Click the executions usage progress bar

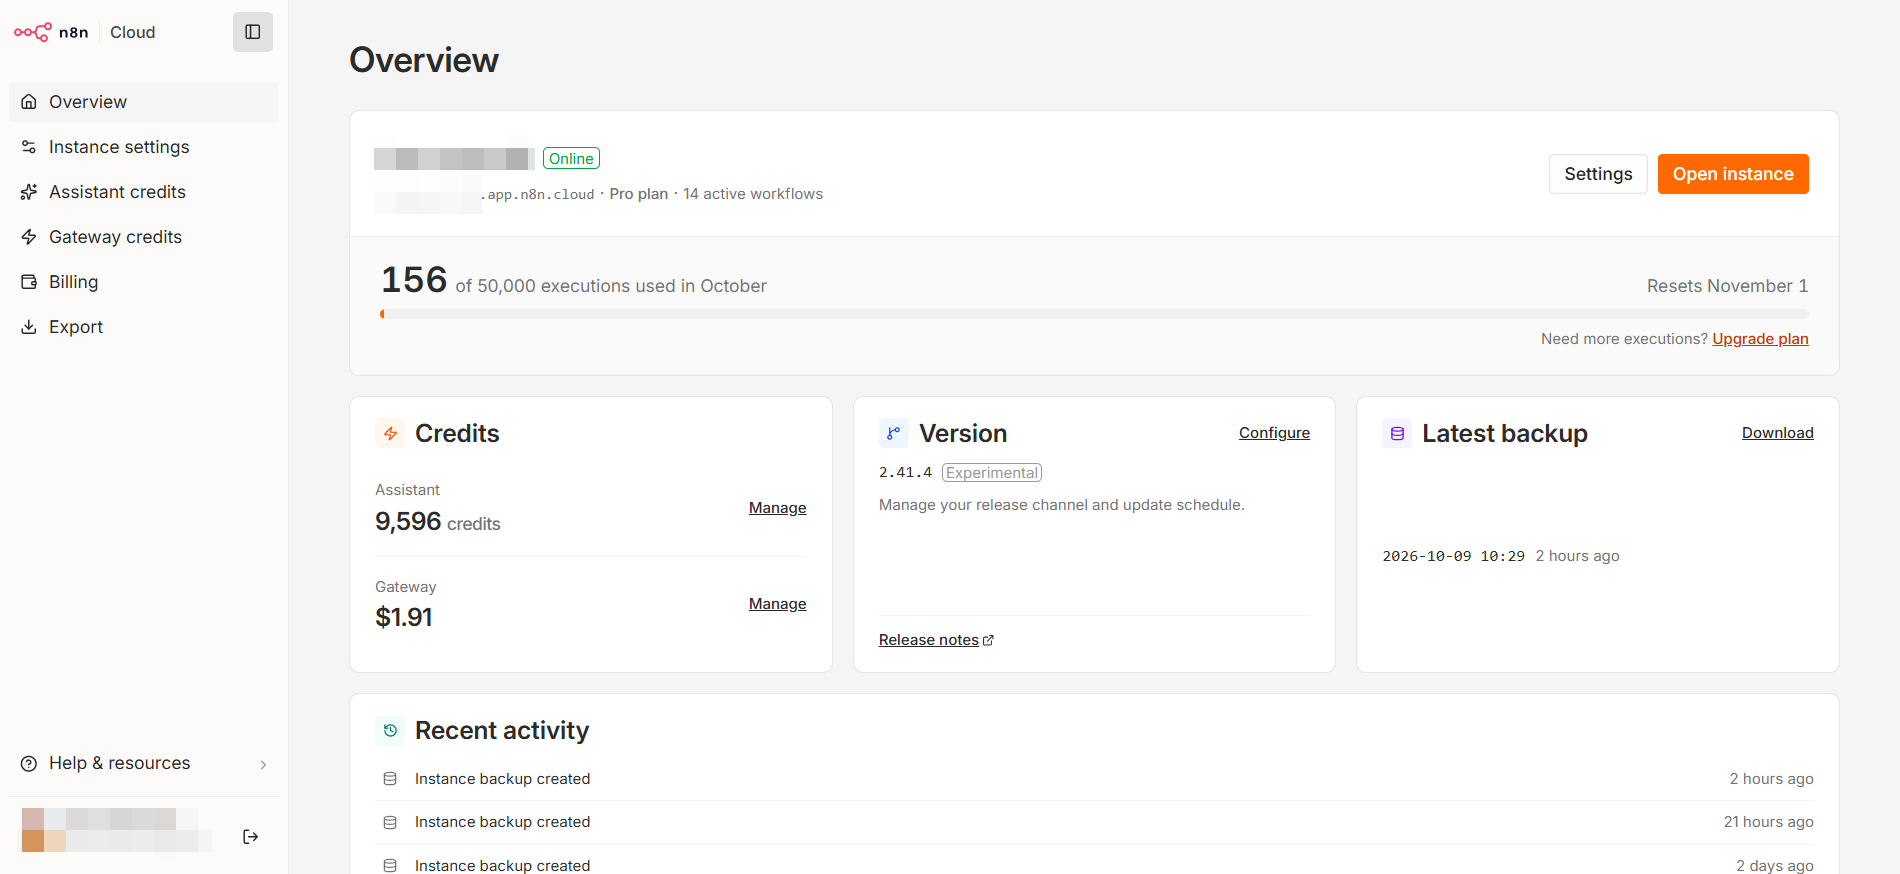[x=1094, y=314]
